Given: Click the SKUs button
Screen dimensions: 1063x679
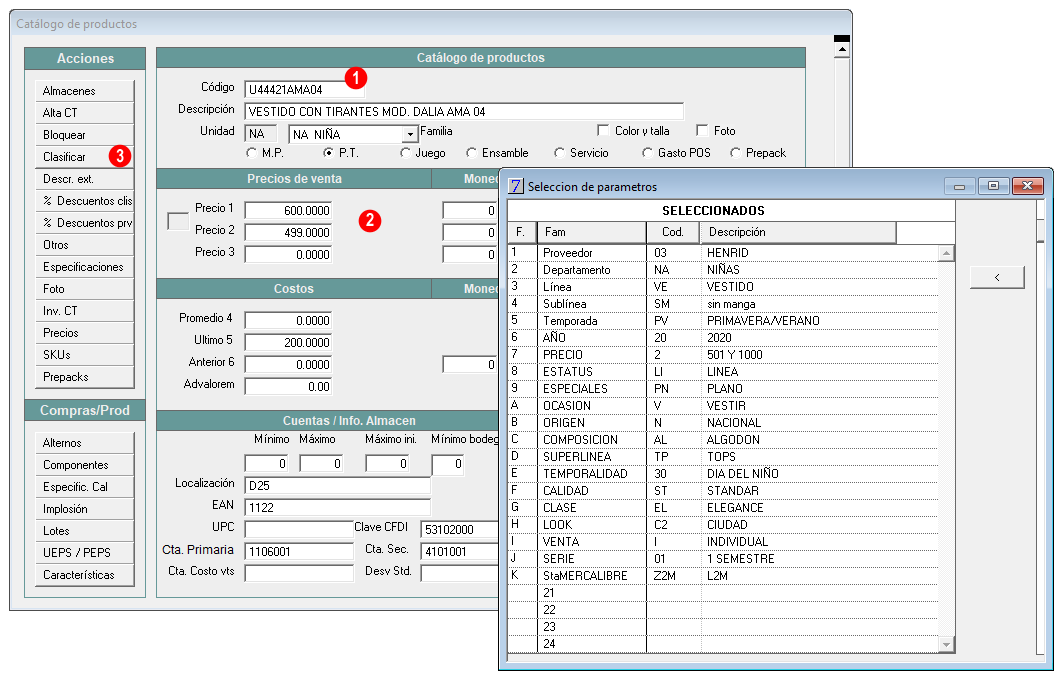Looking at the screenshot, I should (85, 355).
